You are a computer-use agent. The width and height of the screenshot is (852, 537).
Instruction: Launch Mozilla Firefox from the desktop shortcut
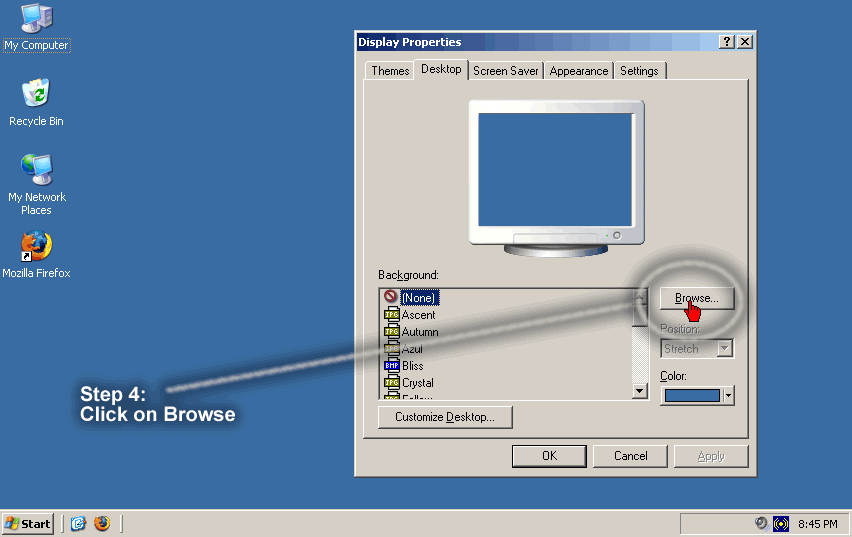coord(36,247)
